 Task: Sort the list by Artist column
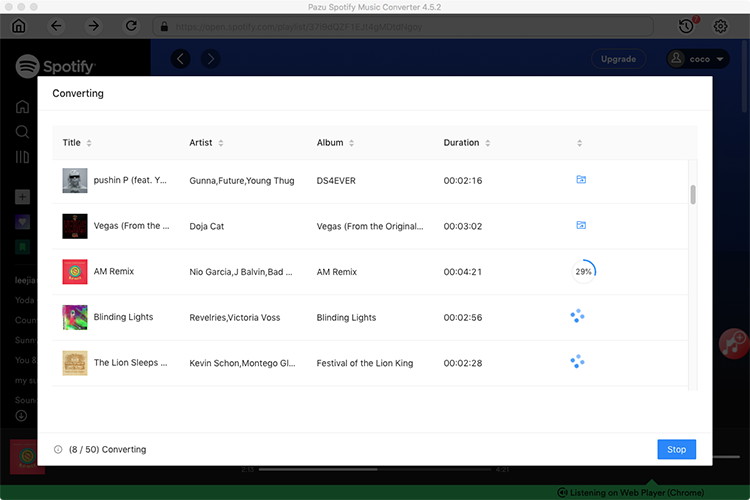220,143
